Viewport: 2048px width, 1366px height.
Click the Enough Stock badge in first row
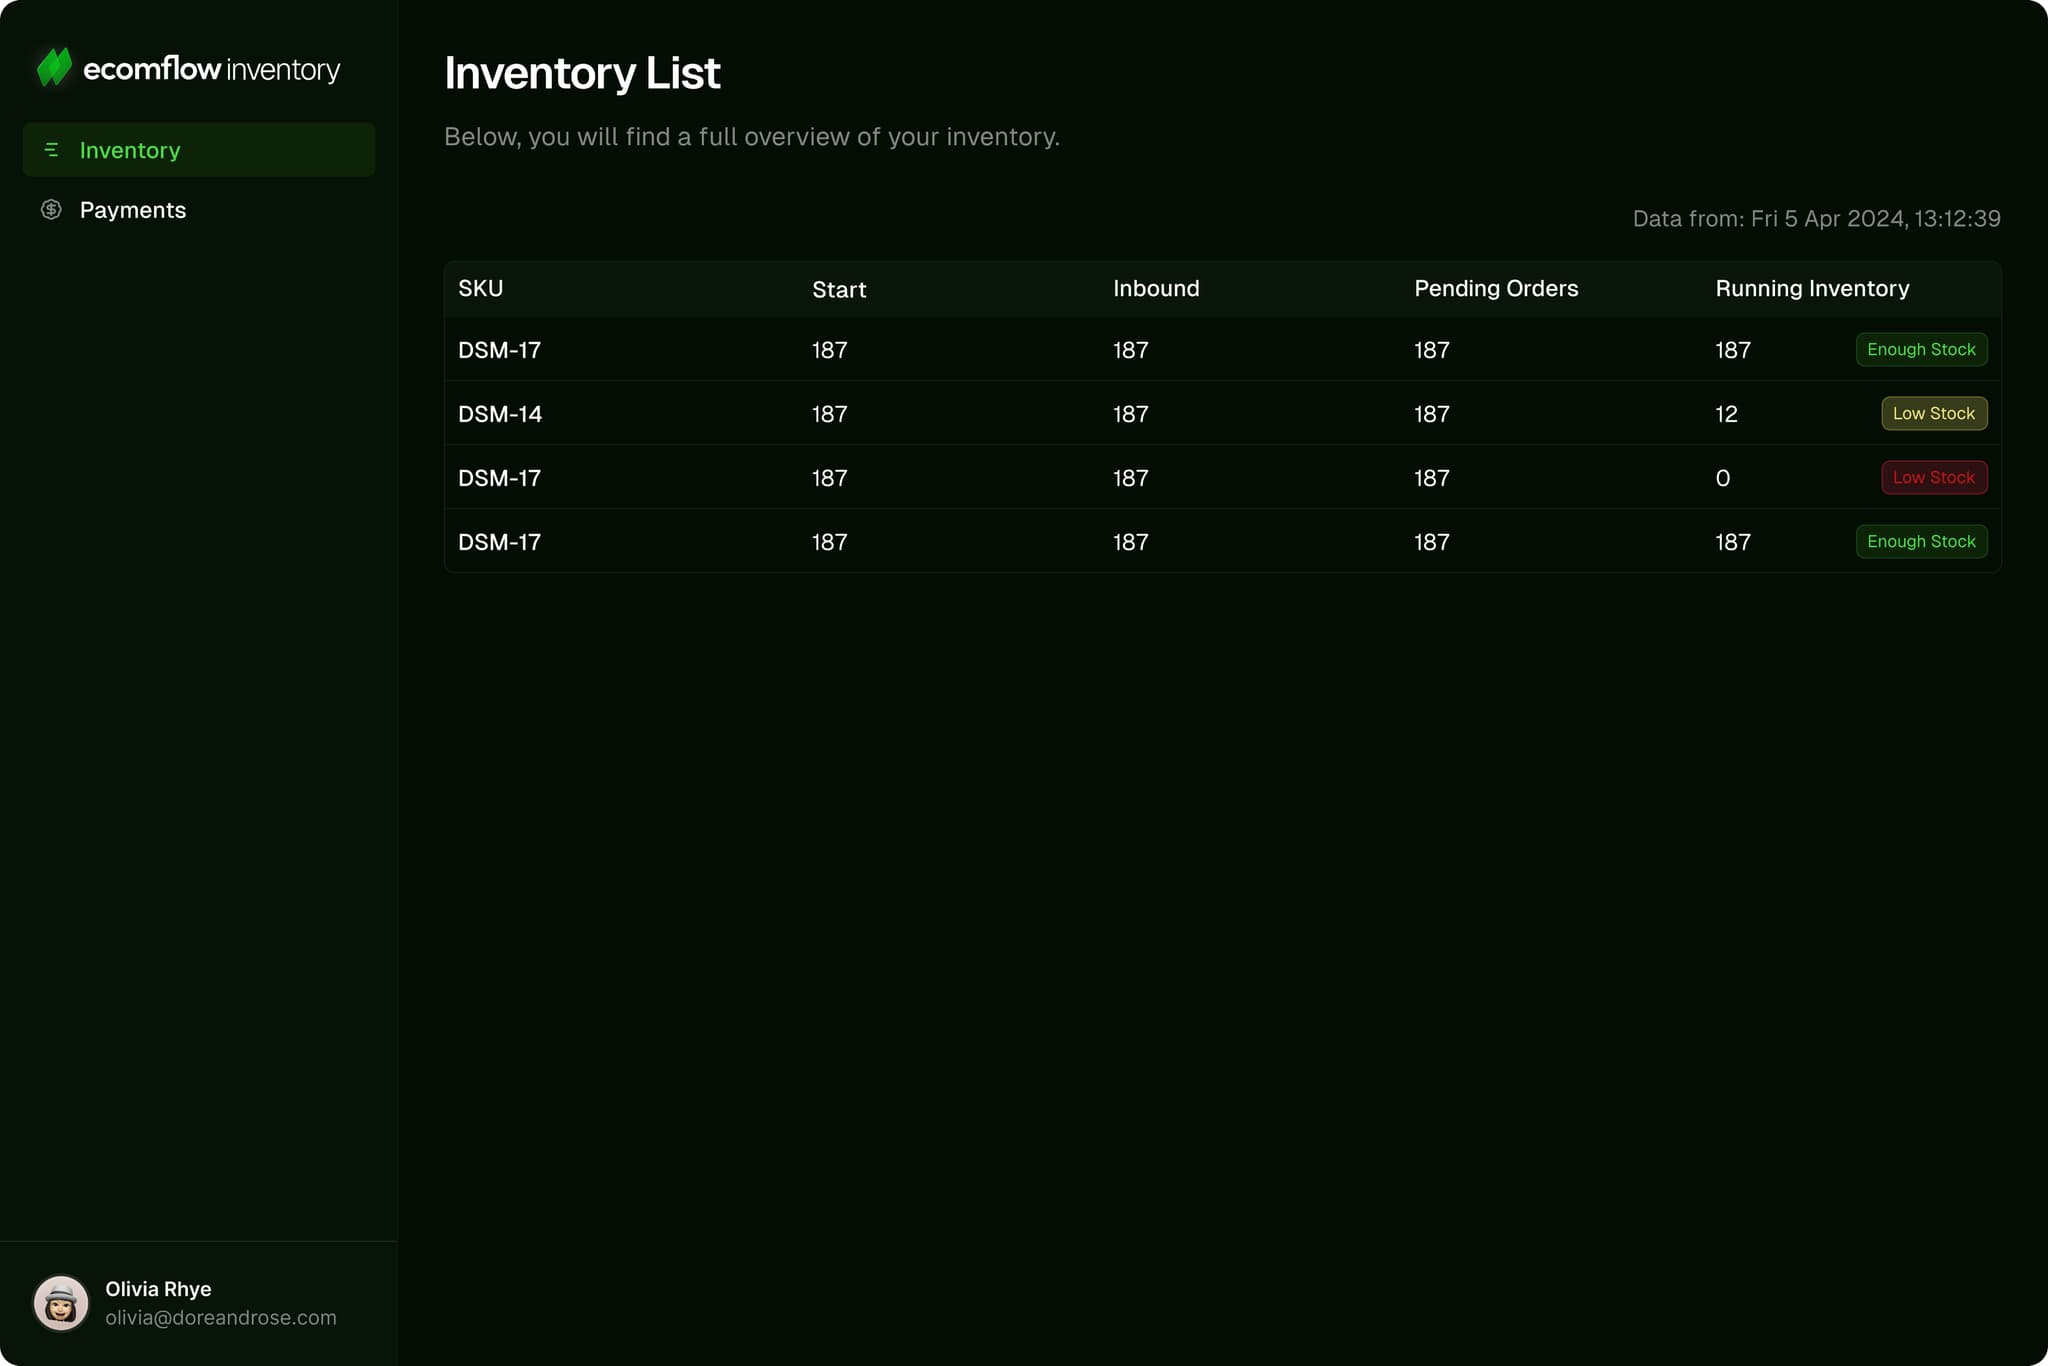pos(1920,350)
